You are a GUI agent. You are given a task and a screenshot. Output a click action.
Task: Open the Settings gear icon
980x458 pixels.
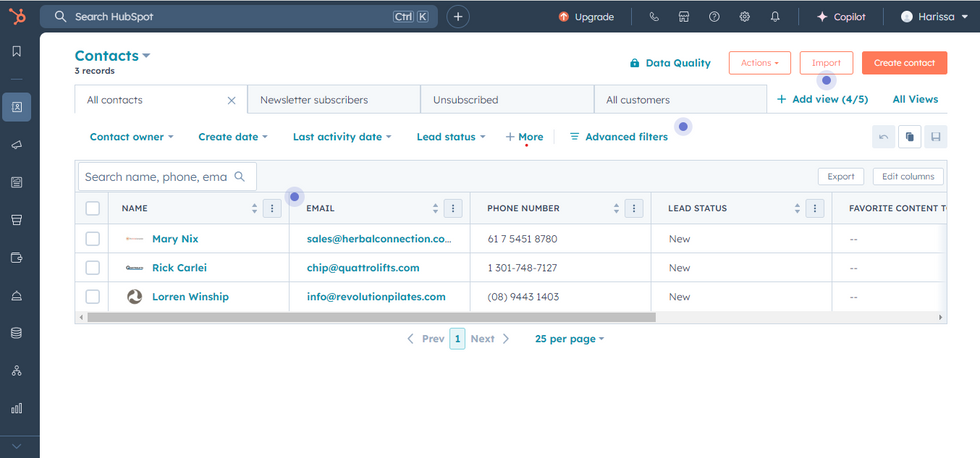(x=744, y=17)
